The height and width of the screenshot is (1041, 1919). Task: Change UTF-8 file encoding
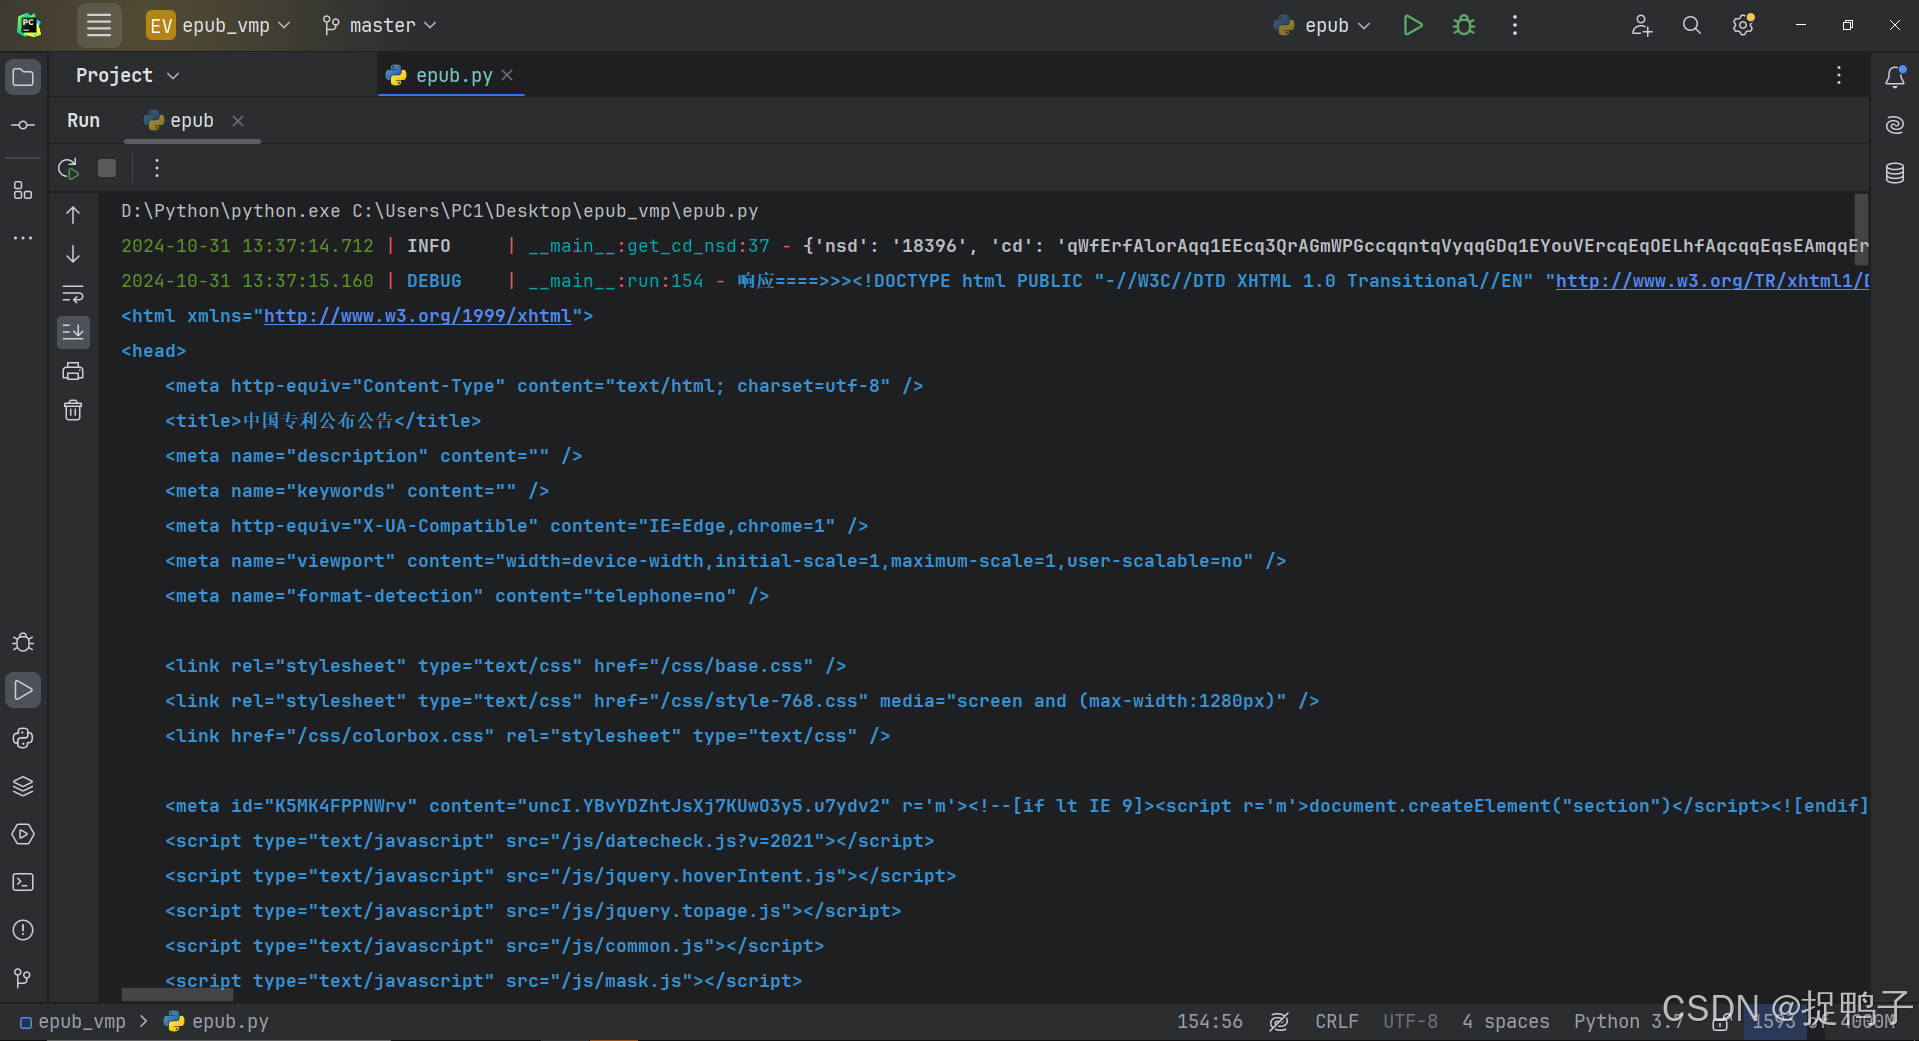point(1410,1021)
